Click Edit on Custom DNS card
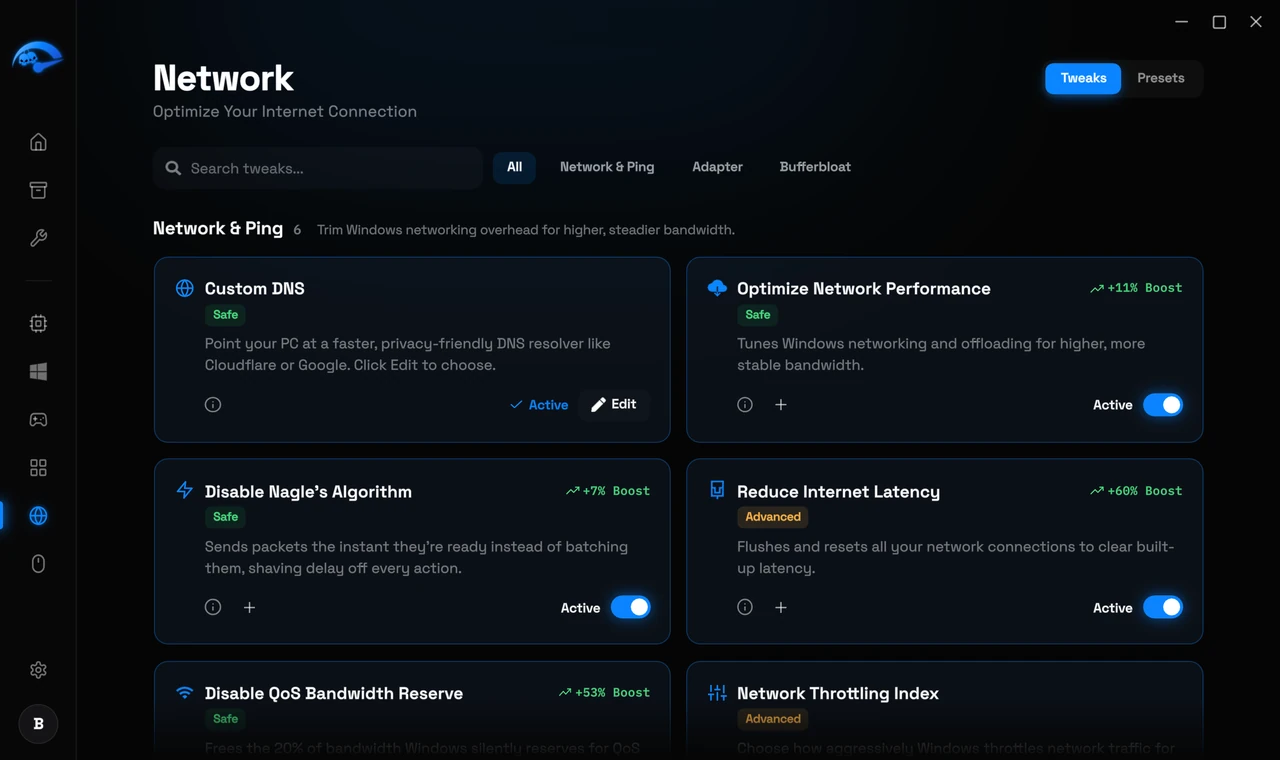Viewport: 1280px width, 760px height. 614,404
